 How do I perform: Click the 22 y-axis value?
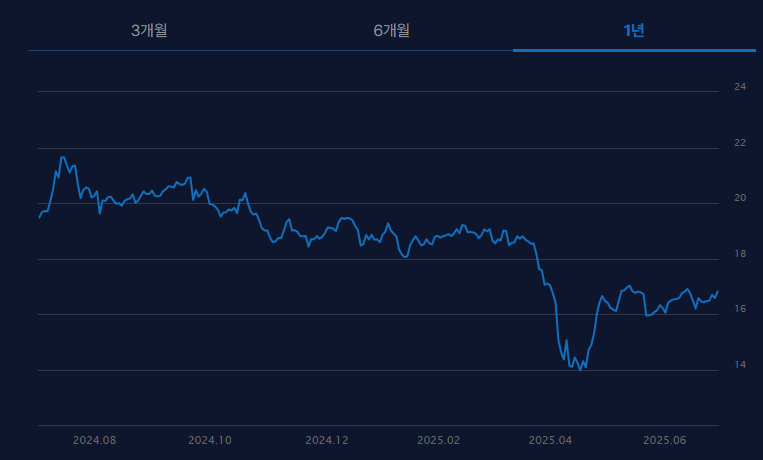tap(740, 143)
